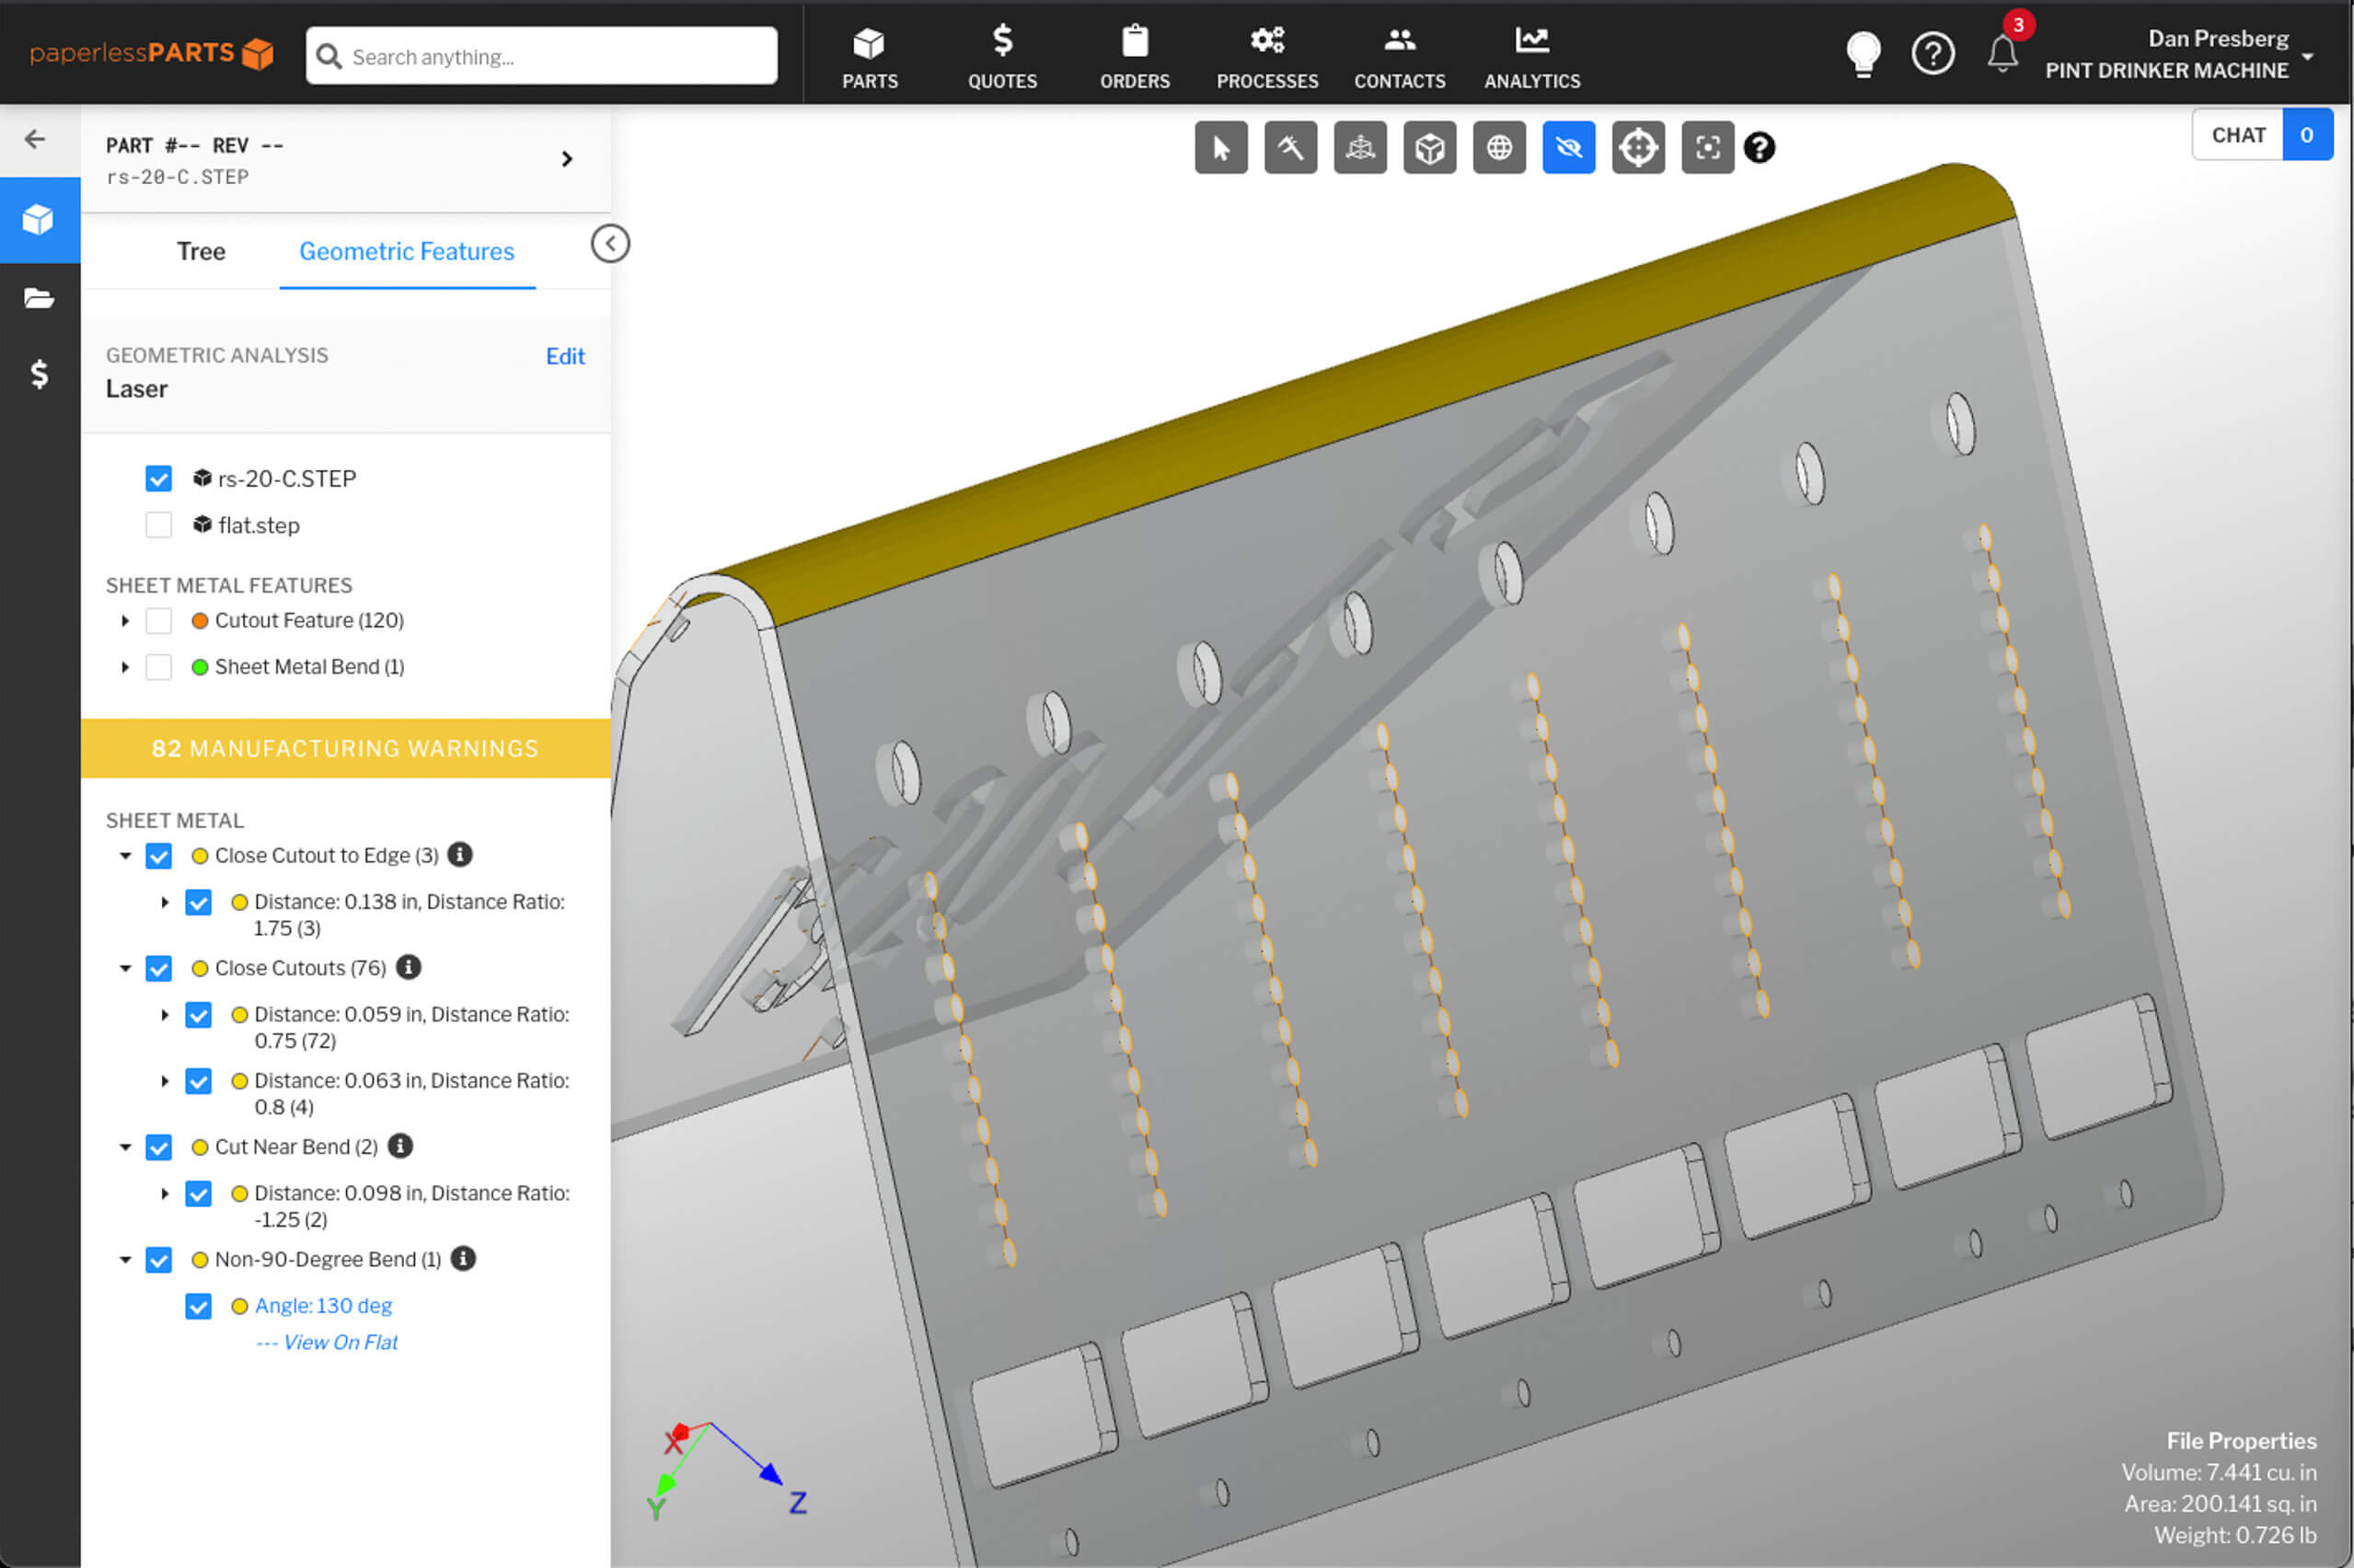Collapse the Close Cutouts (76) group
This screenshot has width=2354, height=1568.
pos(125,968)
